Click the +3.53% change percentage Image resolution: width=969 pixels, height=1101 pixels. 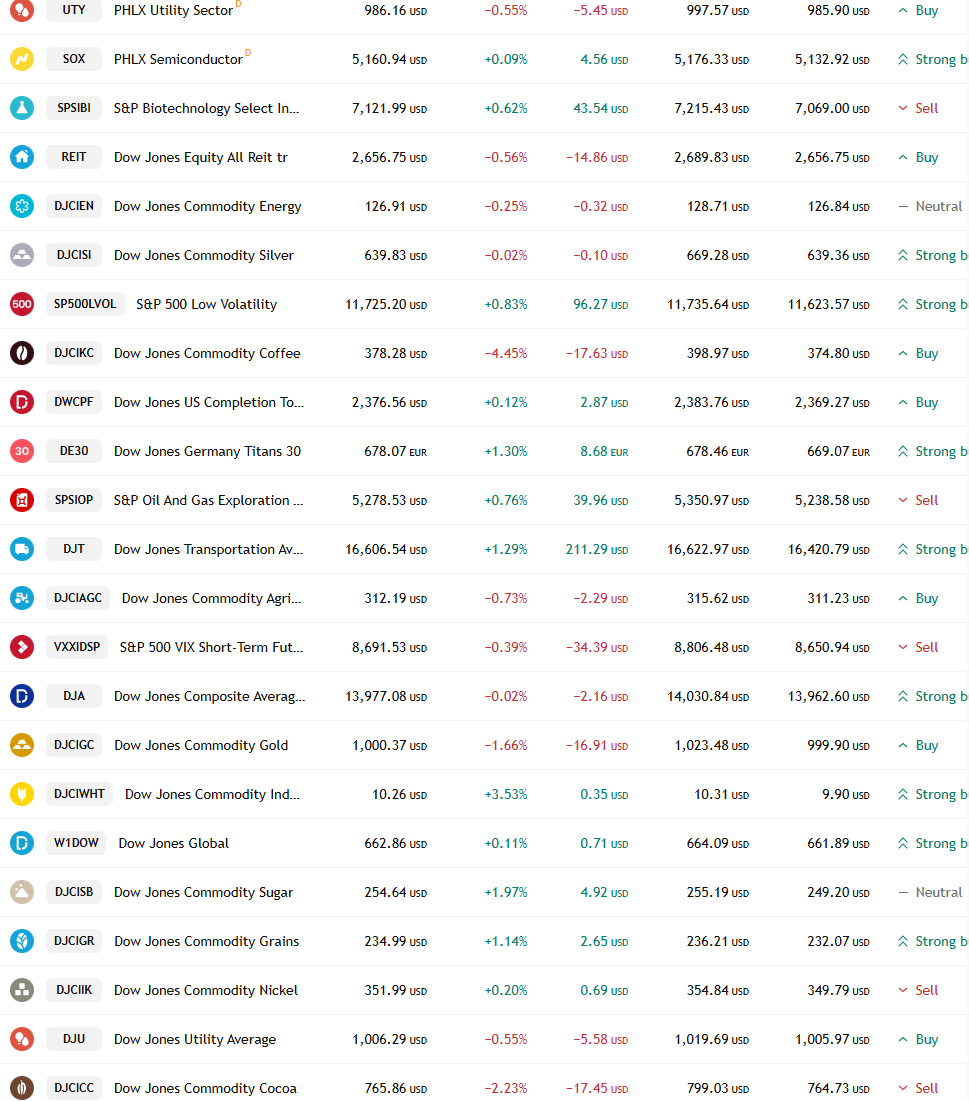click(x=506, y=794)
